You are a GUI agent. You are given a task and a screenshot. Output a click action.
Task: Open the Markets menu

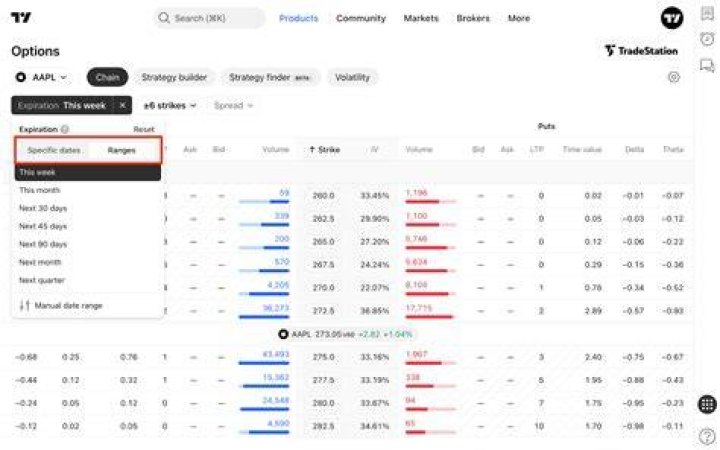tap(421, 18)
